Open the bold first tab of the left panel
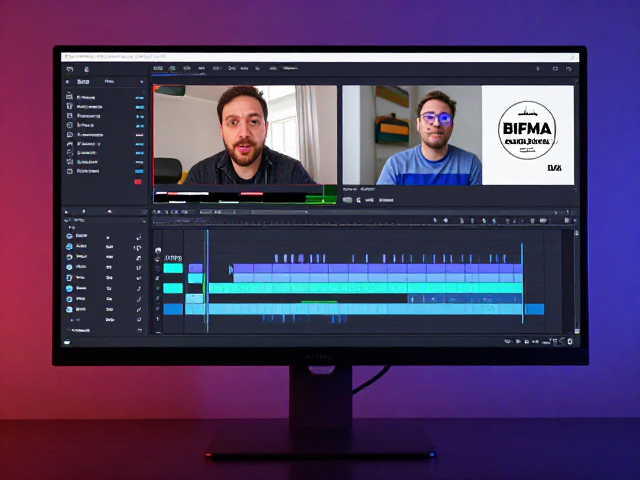Viewport: 640px width, 480px height. [x=83, y=82]
